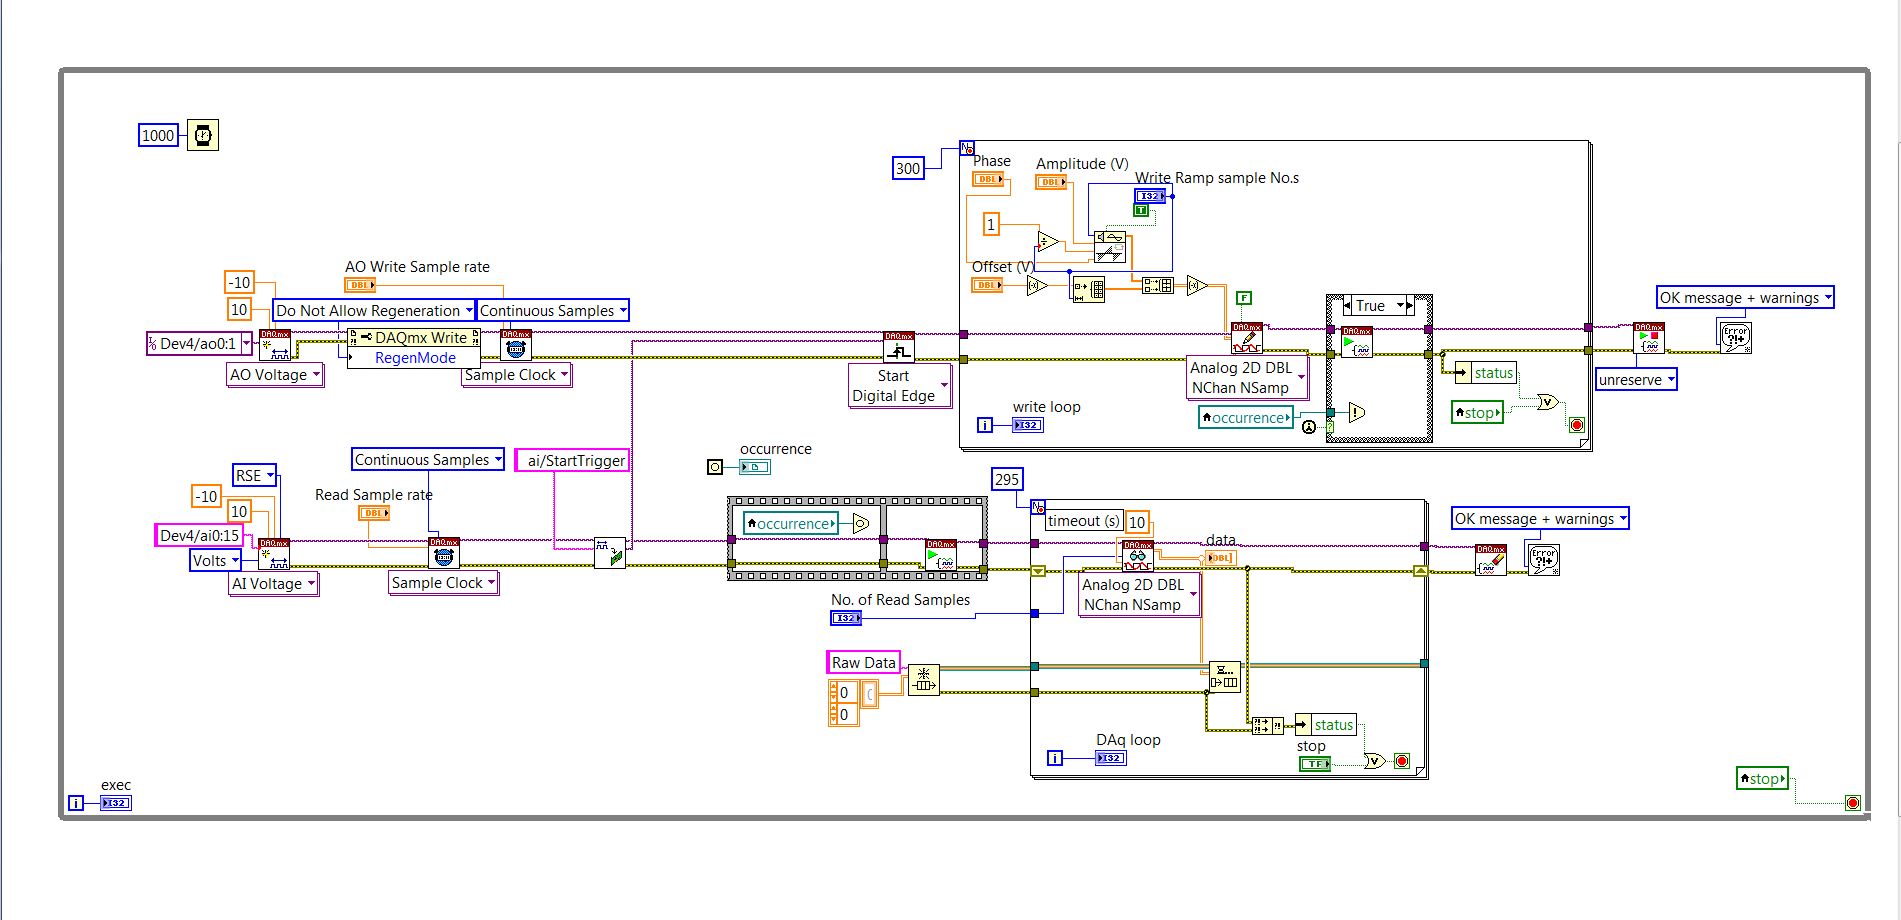Select the Obtain Queue node beside Raw Data

click(924, 679)
